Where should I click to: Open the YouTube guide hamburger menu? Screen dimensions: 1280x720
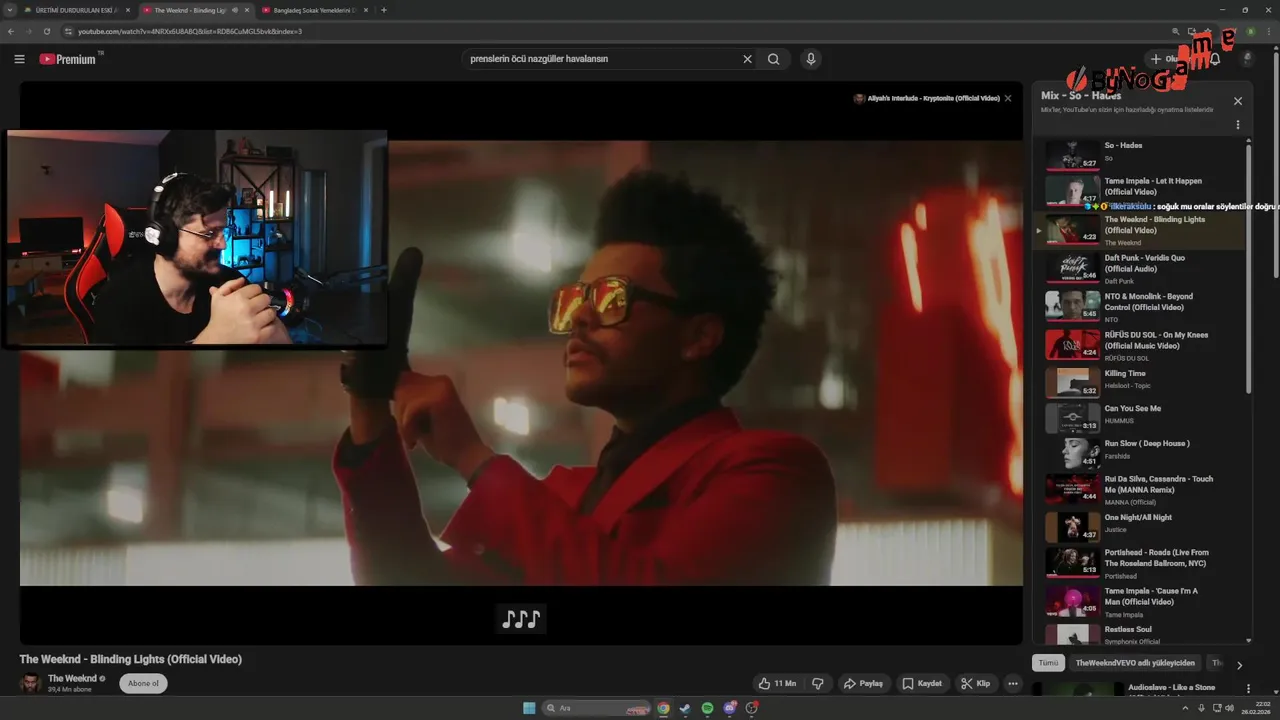[19, 59]
